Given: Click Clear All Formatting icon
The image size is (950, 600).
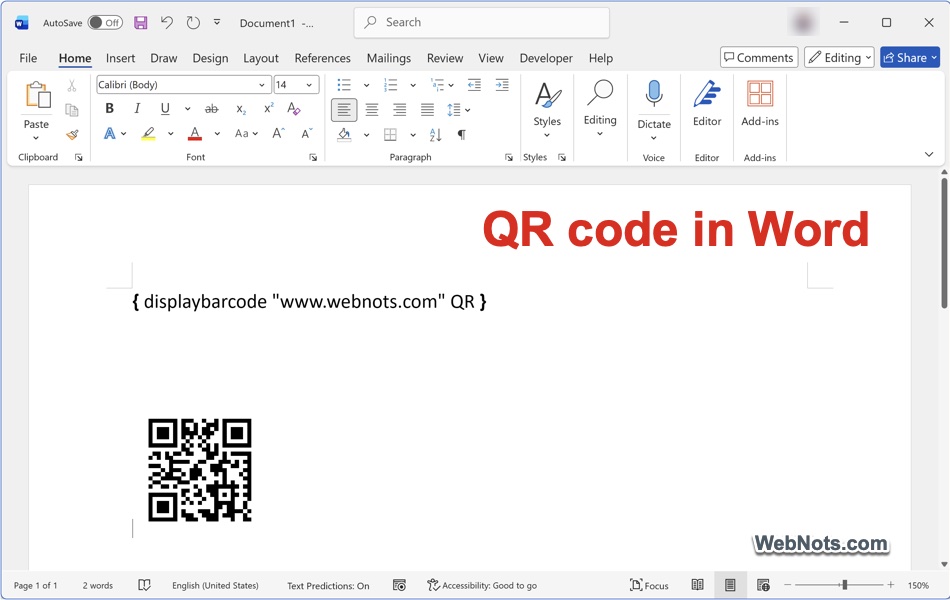Looking at the screenshot, I should click(294, 108).
